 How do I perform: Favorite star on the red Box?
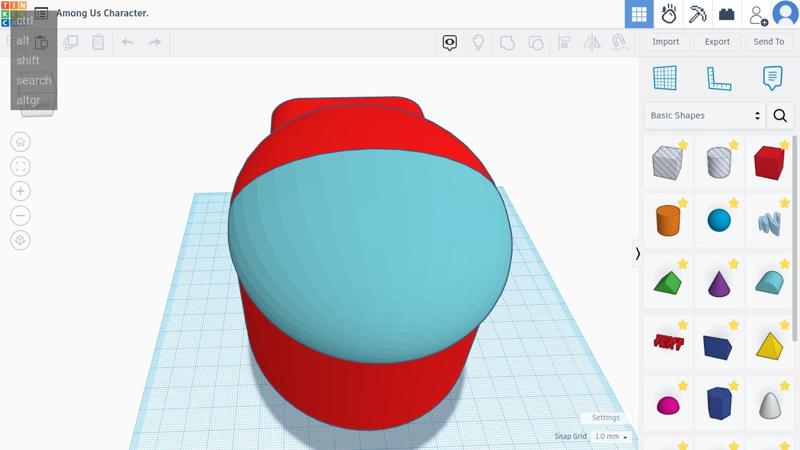point(785,145)
